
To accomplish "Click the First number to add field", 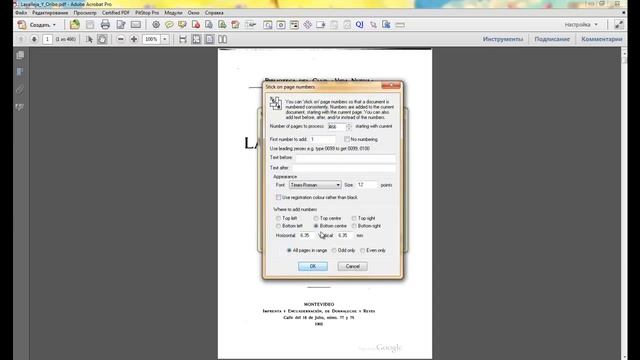I will tap(322, 139).
